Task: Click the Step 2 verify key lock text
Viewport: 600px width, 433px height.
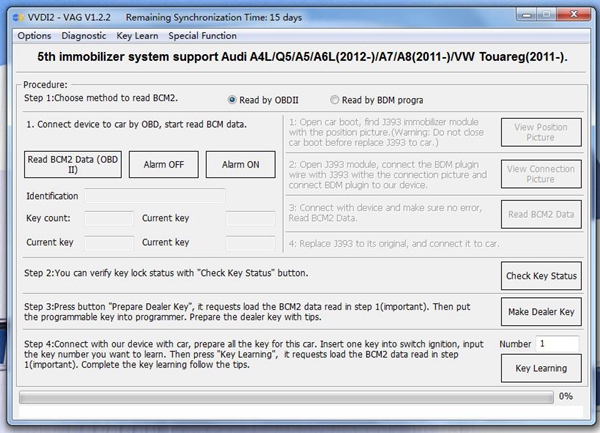Action: coord(166,273)
